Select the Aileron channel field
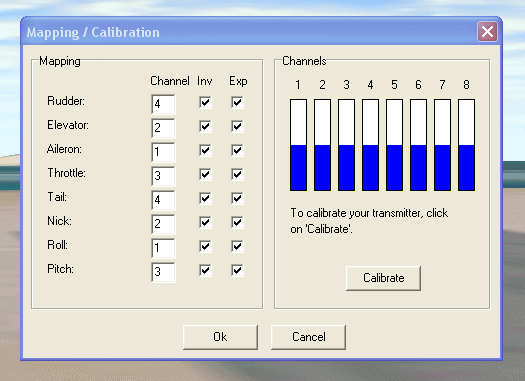This screenshot has height=381, width=525. click(163, 152)
